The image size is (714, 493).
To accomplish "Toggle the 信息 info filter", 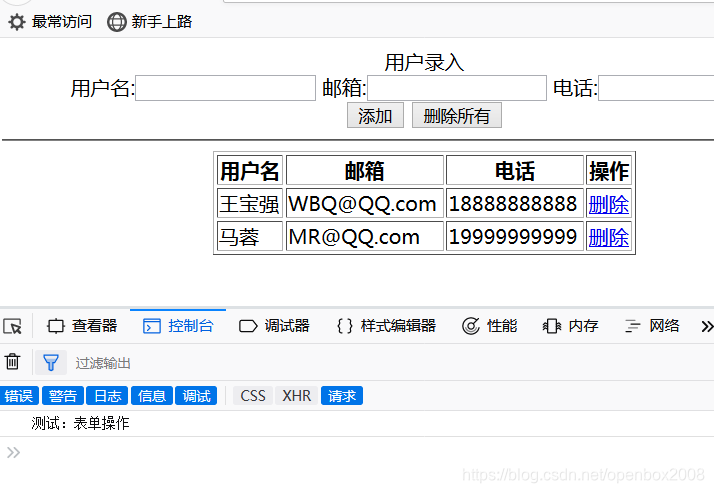I will coord(152,396).
